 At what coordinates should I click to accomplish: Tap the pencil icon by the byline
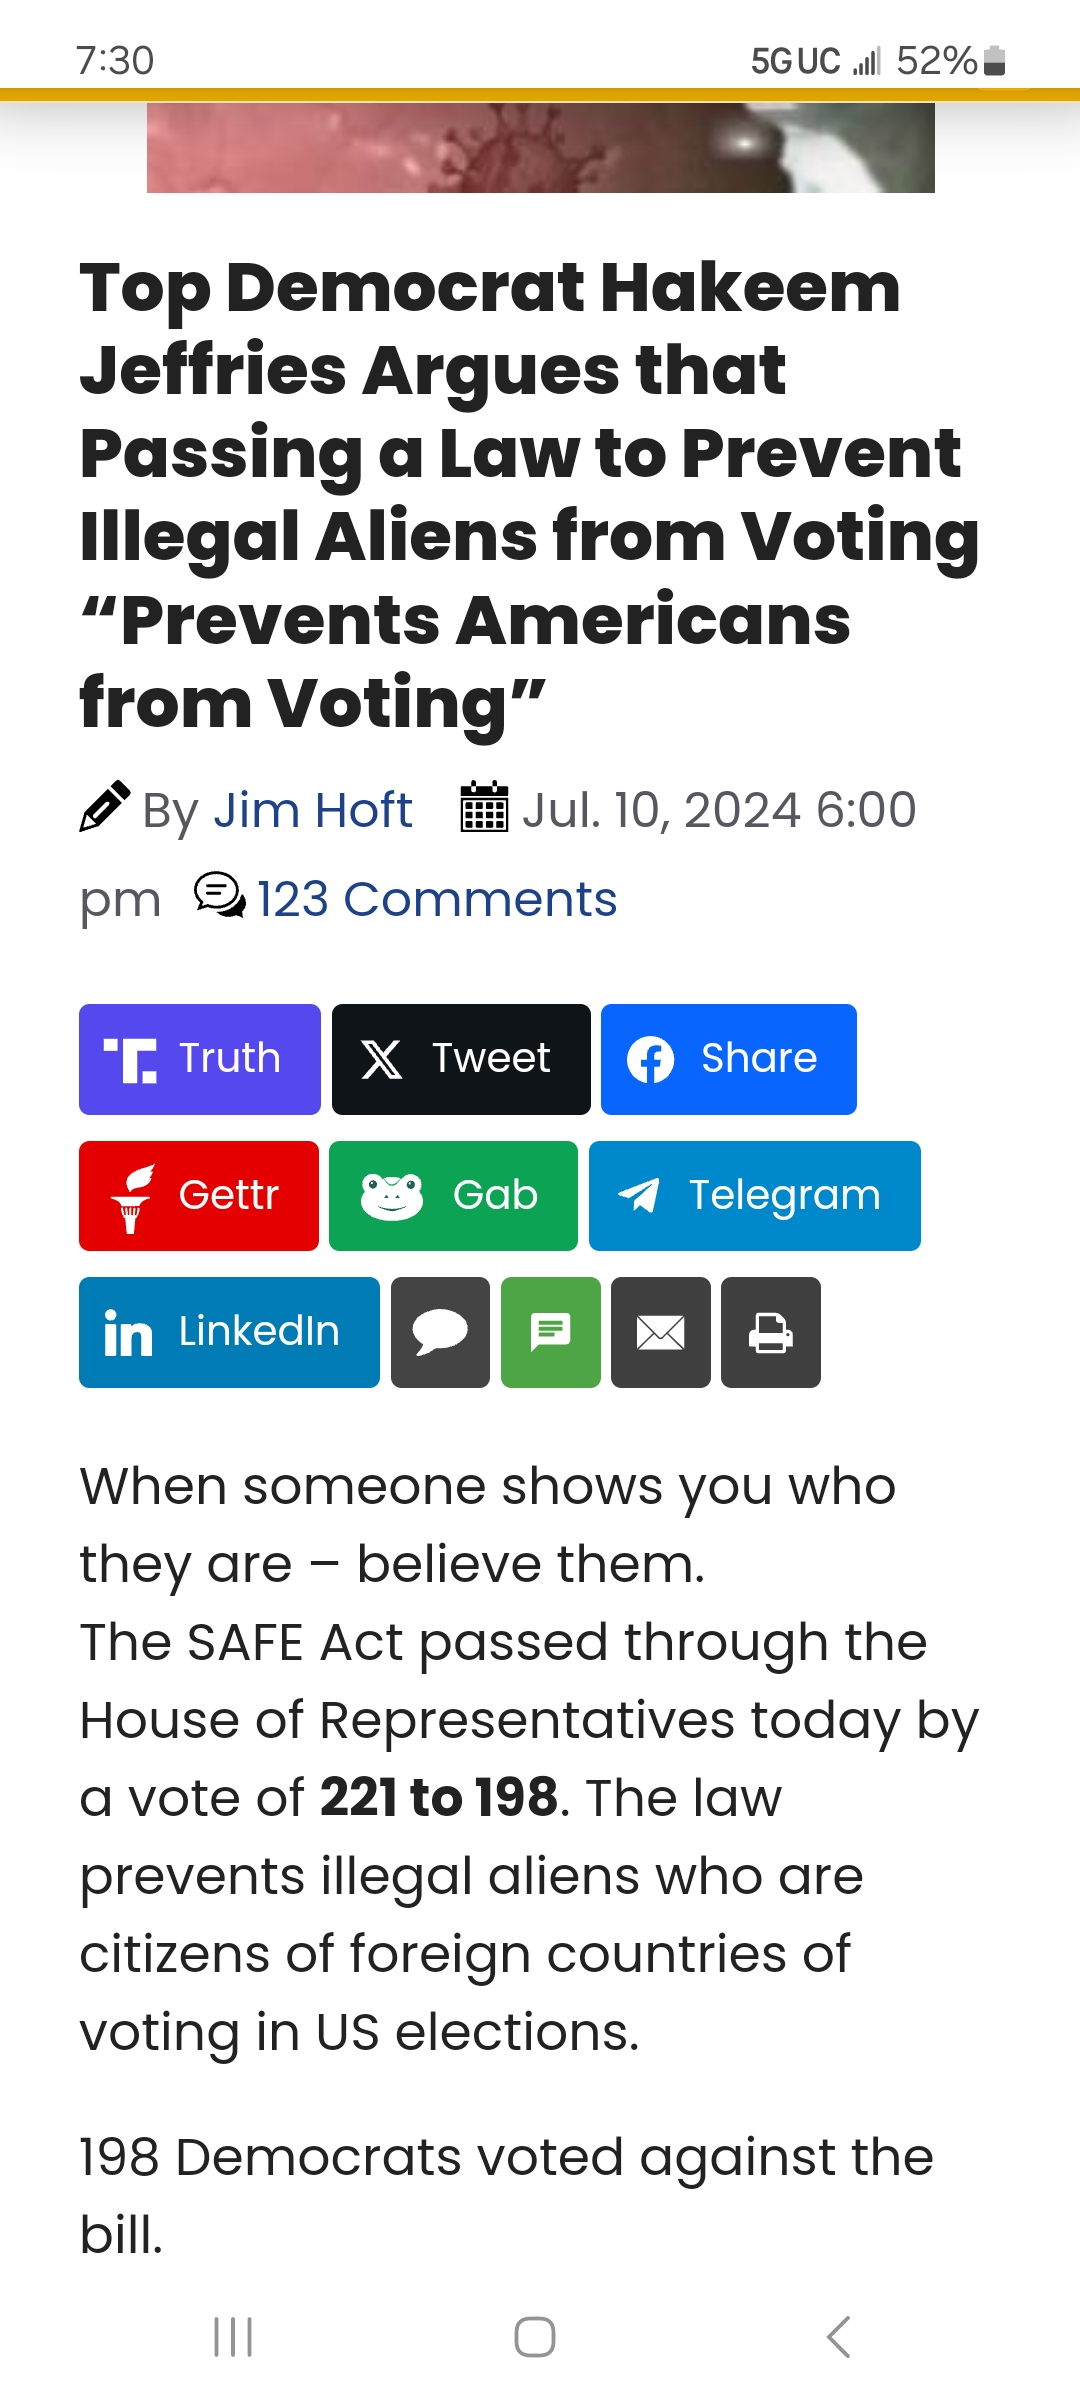point(105,806)
